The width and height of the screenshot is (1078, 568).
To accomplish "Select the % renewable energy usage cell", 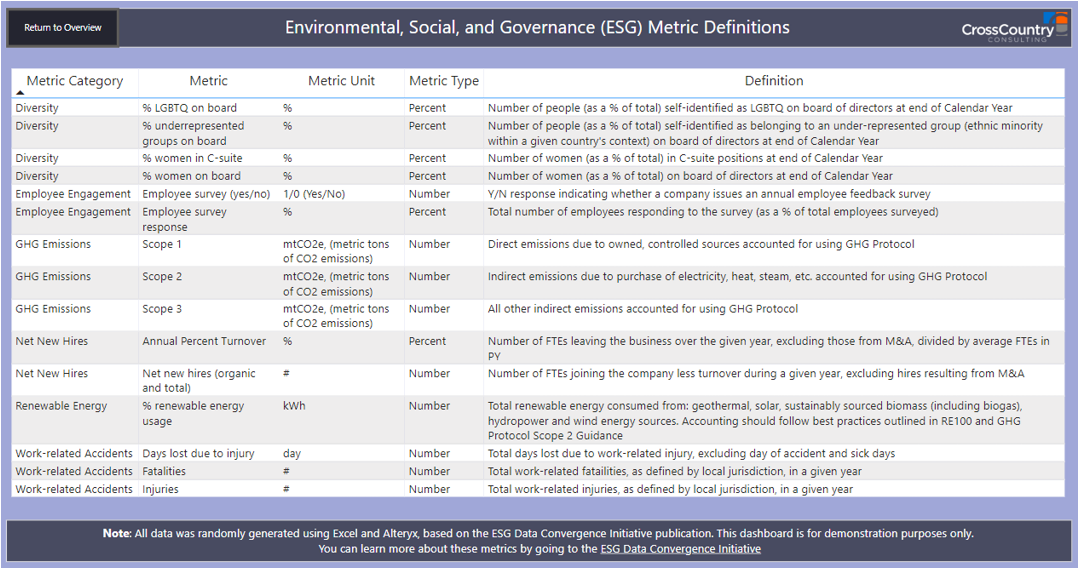I will pyautogui.click(x=193, y=413).
